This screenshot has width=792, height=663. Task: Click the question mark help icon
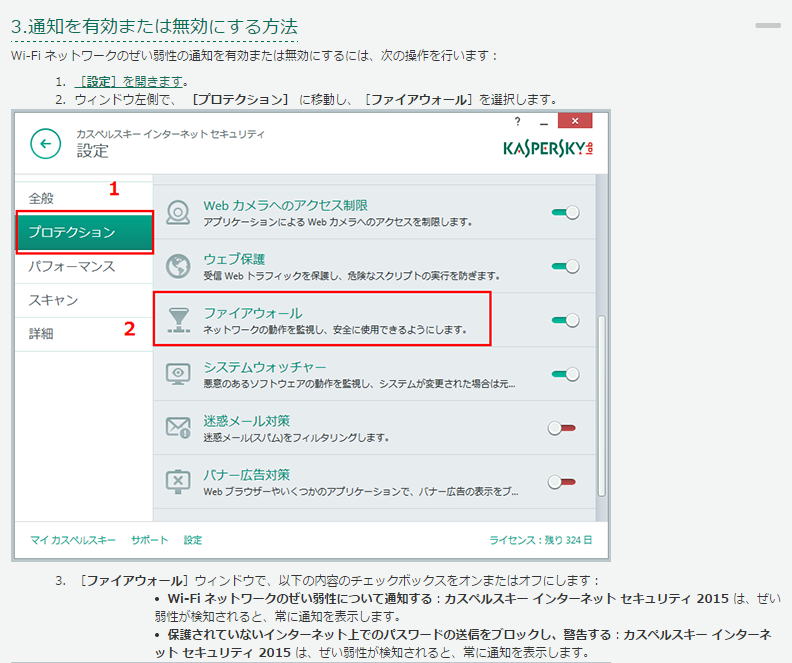[x=517, y=121]
